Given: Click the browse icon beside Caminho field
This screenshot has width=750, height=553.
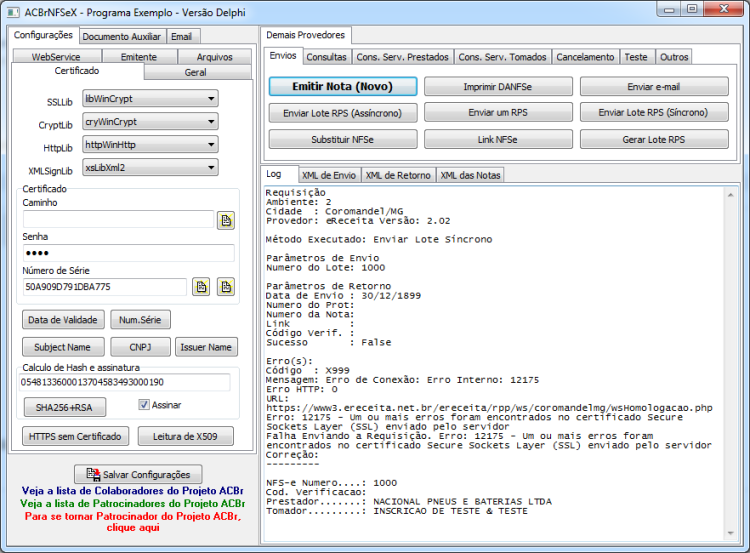Looking at the screenshot, I should tap(226, 221).
